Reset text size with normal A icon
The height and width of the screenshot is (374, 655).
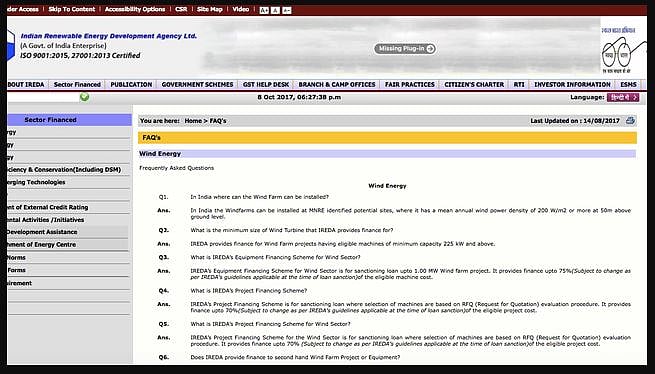point(275,10)
